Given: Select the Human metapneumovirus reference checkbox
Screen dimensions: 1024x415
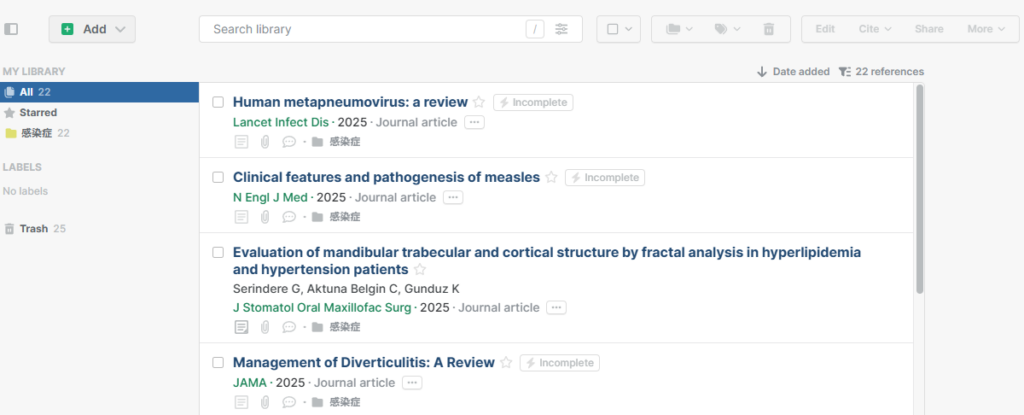Looking at the screenshot, I should [218, 102].
